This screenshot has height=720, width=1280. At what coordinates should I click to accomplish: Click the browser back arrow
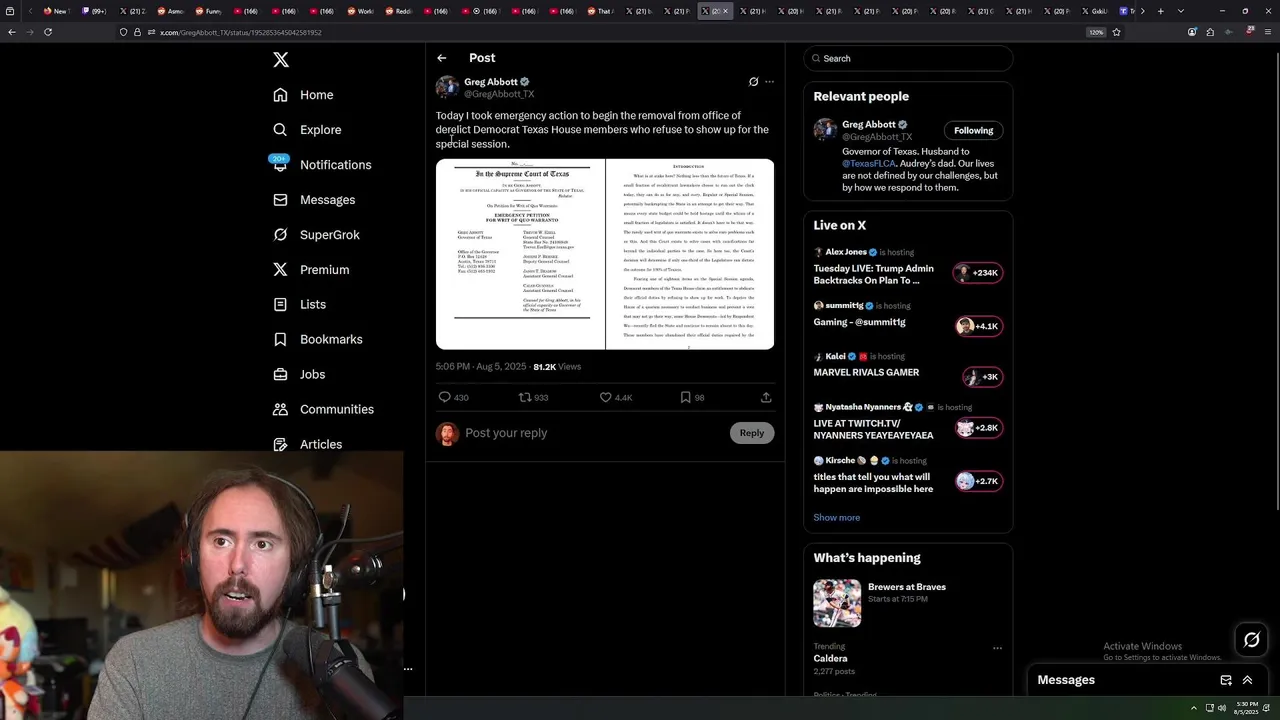[x=12, y=32]
